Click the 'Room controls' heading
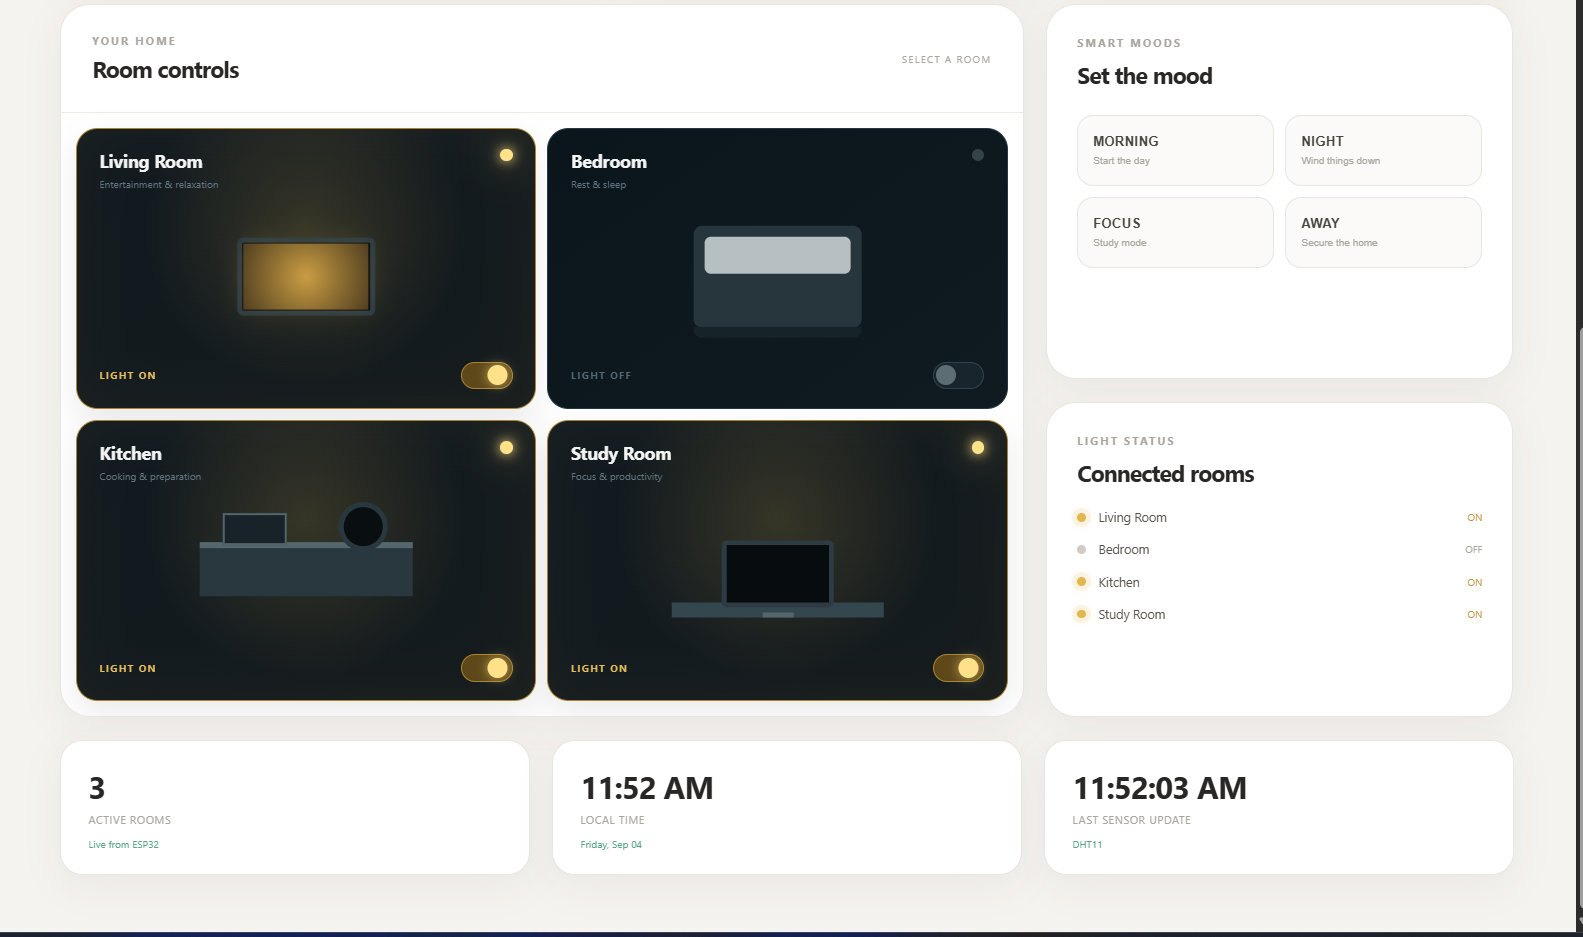1583x937 pixels. click(166, 70)
